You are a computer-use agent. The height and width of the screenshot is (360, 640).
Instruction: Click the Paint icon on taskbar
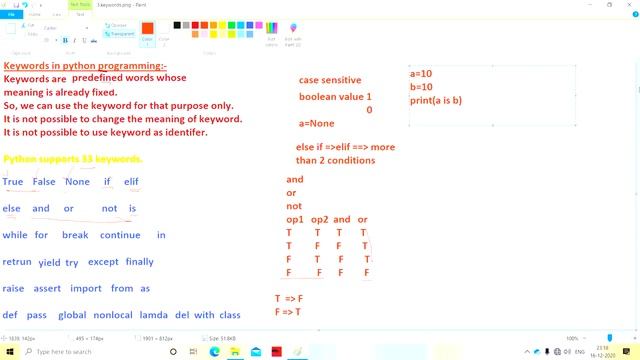(298, 351)
